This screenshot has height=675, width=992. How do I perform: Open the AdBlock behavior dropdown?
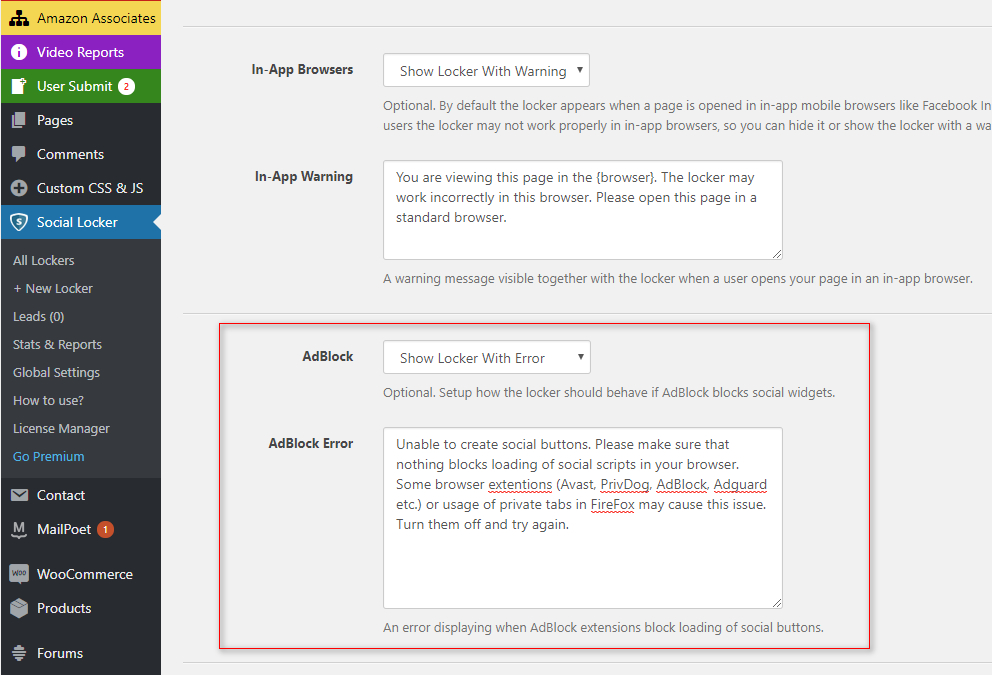[x=486, y=358]
